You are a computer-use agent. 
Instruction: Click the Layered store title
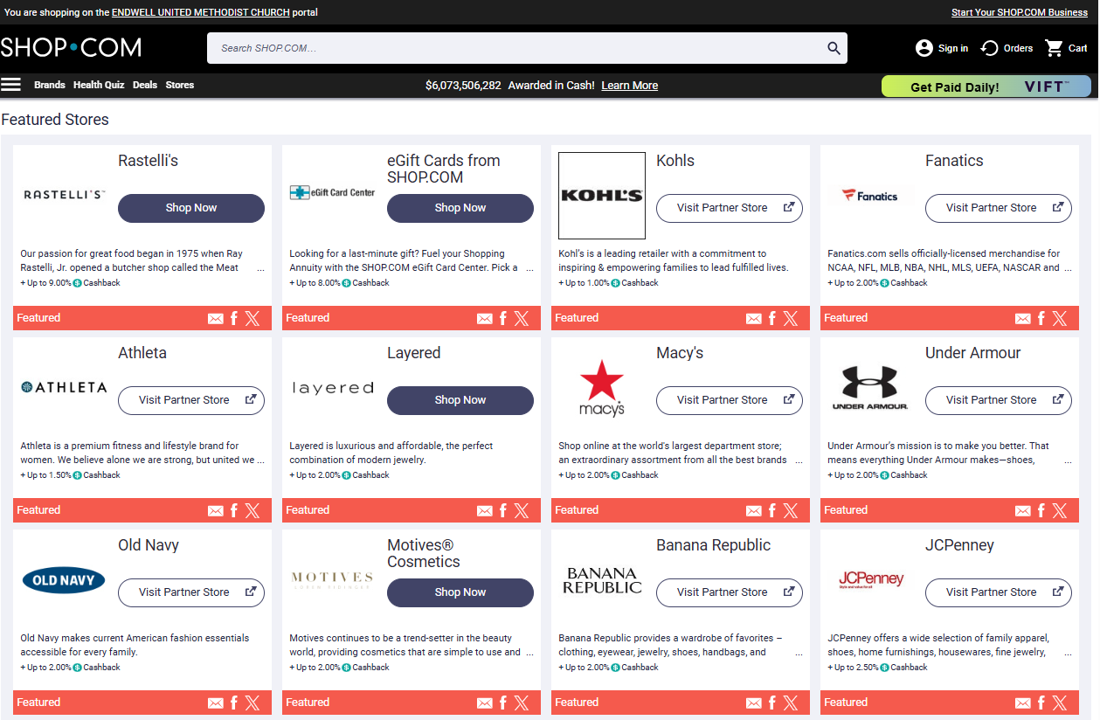point(414,353)
